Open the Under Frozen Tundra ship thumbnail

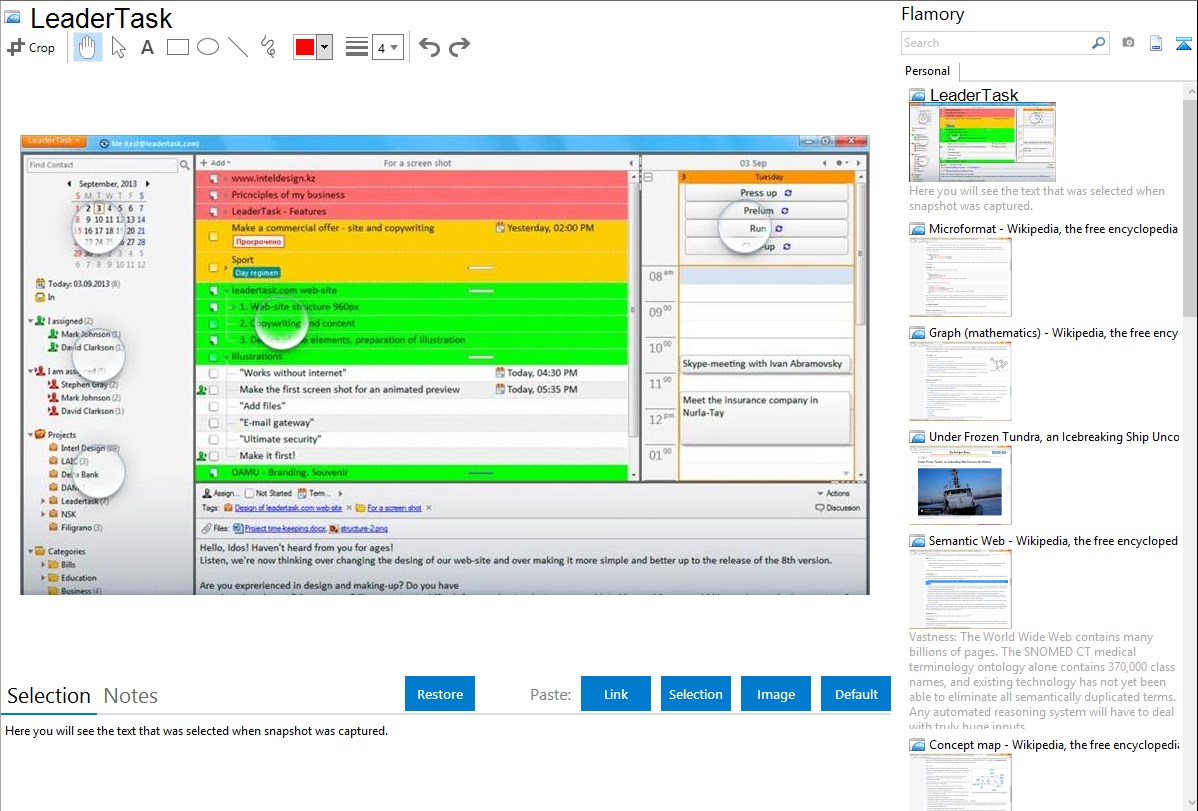pos(960,485)
